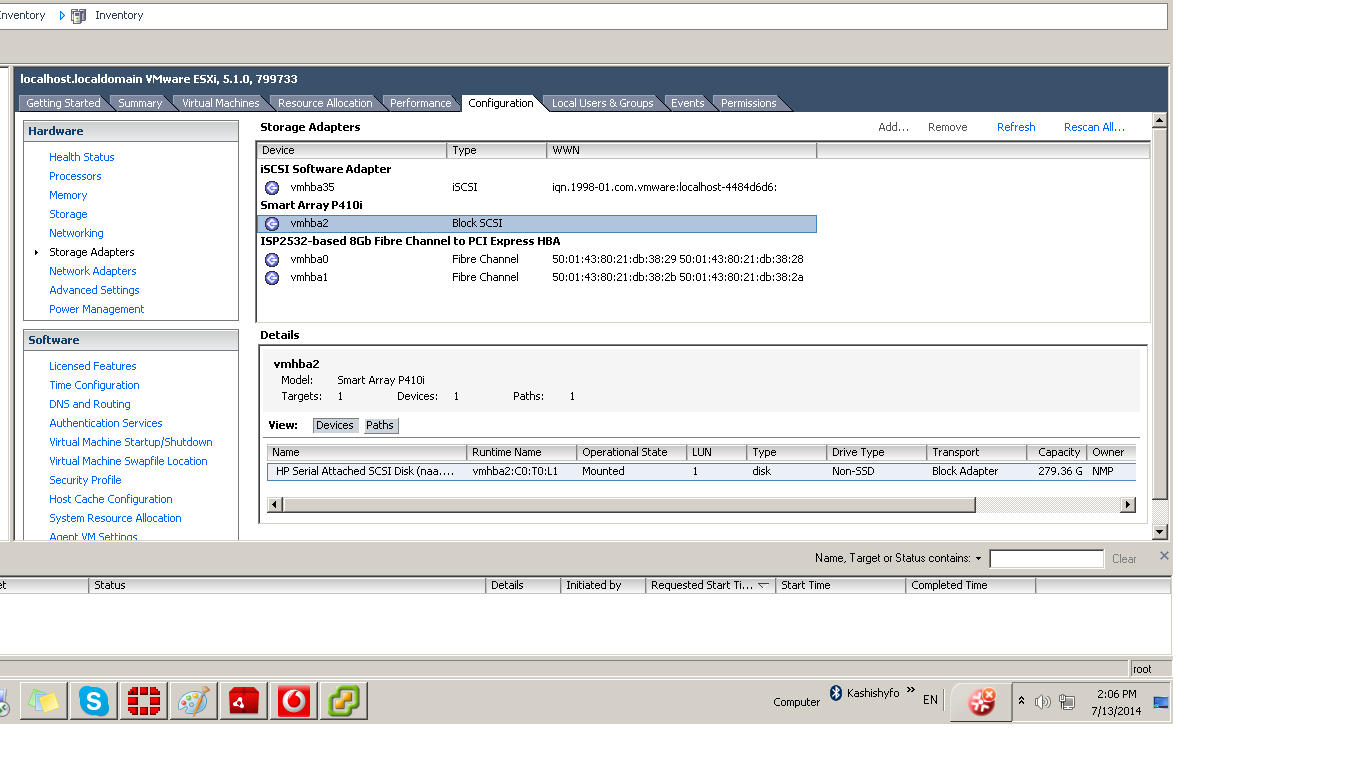Open the Events tab
Viewport: 1366px width, 768px height.
click(x=687, y=103)
